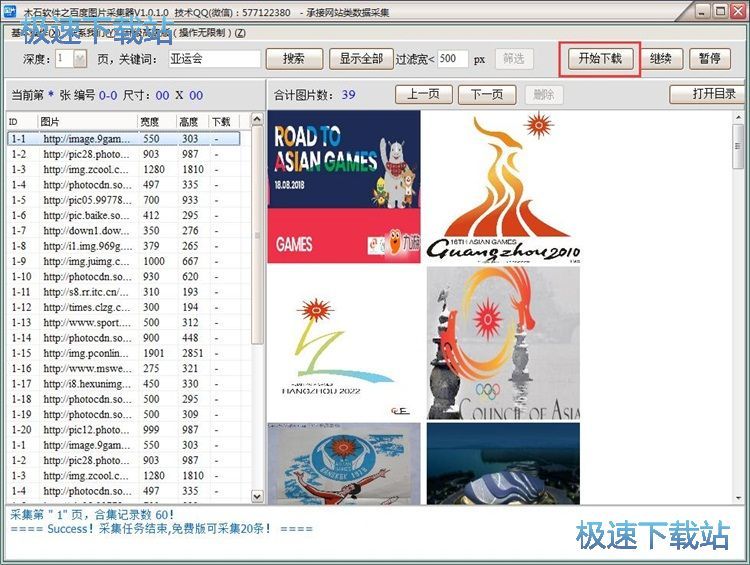Select row 1-17 i8.hexunimg entry
This screenshot has height=565, width=750.
123,384
